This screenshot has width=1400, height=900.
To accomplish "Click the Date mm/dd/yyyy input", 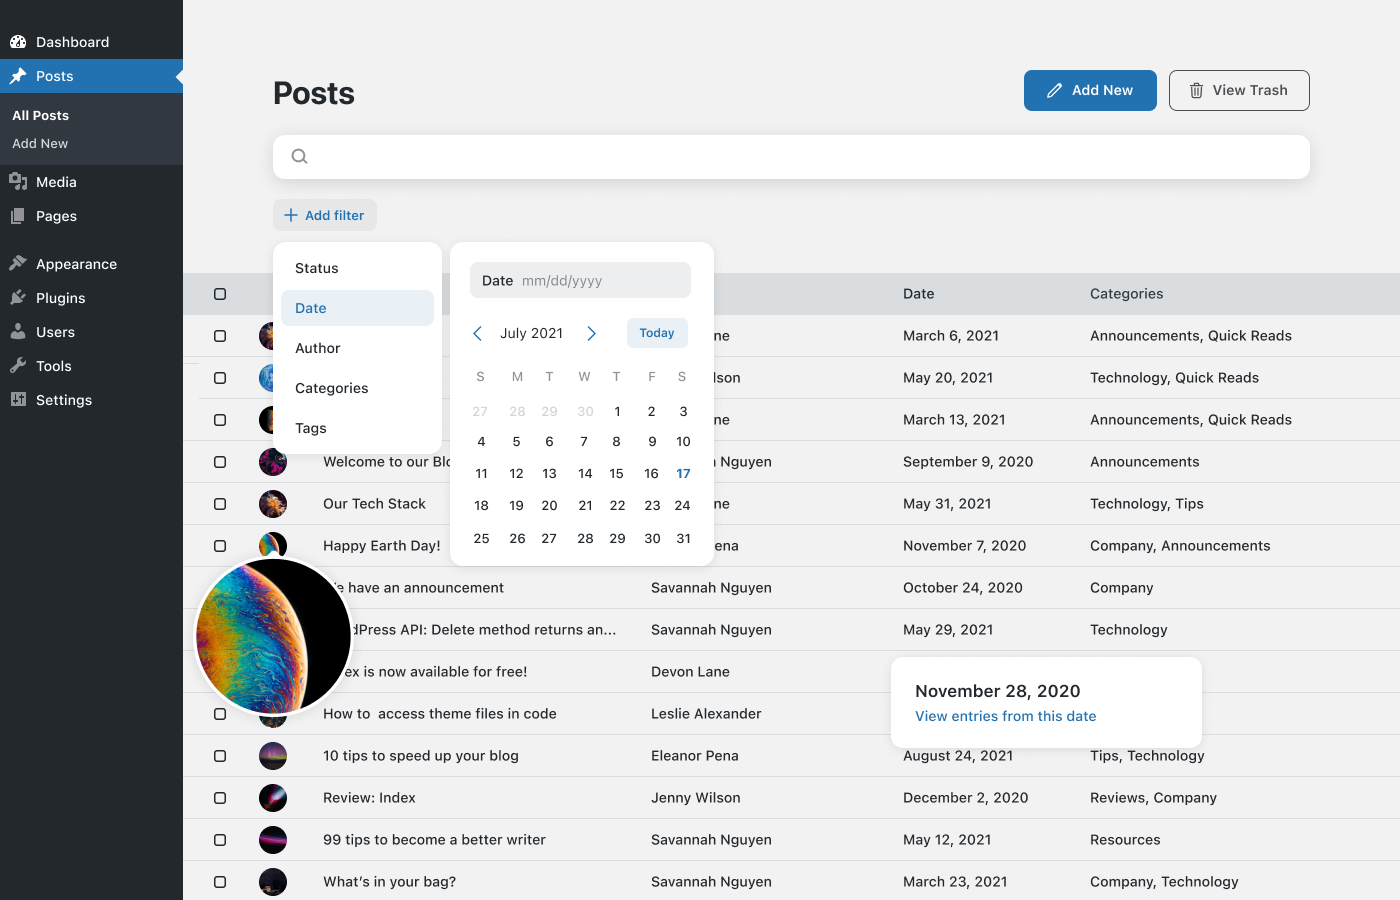I will click(580, 280).
